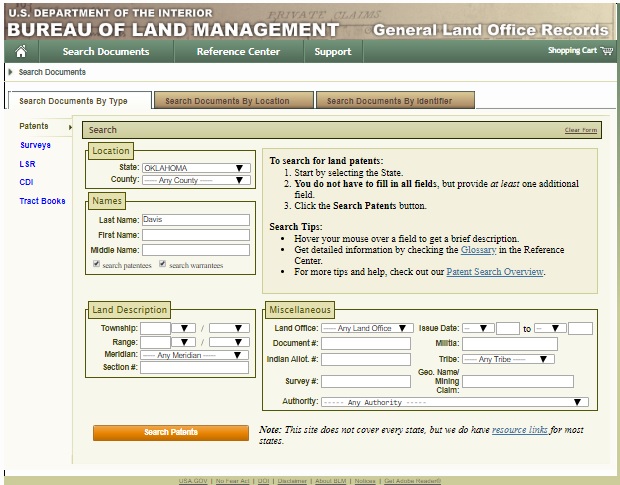Screen dimensions: 620x485
Task: Open the Patent Search Overview link
Action: coord(495,272)
